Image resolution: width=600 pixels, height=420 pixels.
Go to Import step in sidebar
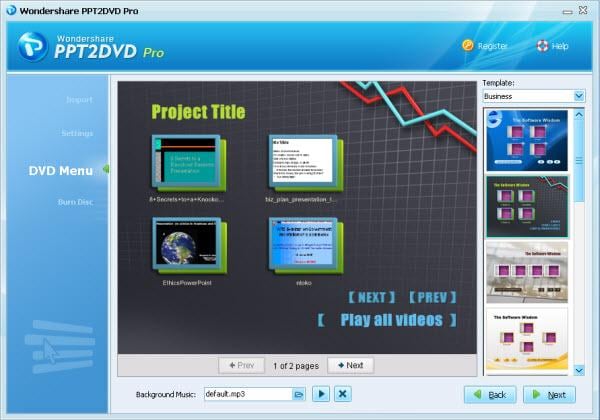click(x=79, y=100)
